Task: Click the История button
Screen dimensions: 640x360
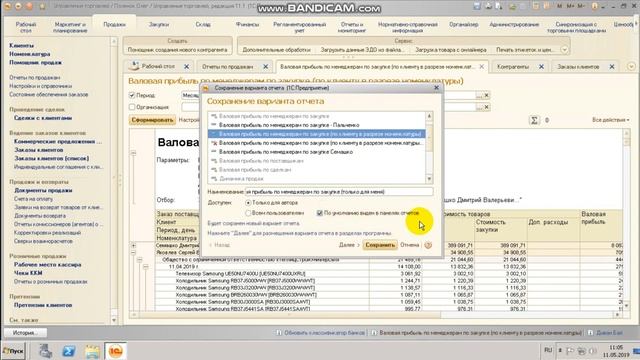Action: [x=25, y=333]
